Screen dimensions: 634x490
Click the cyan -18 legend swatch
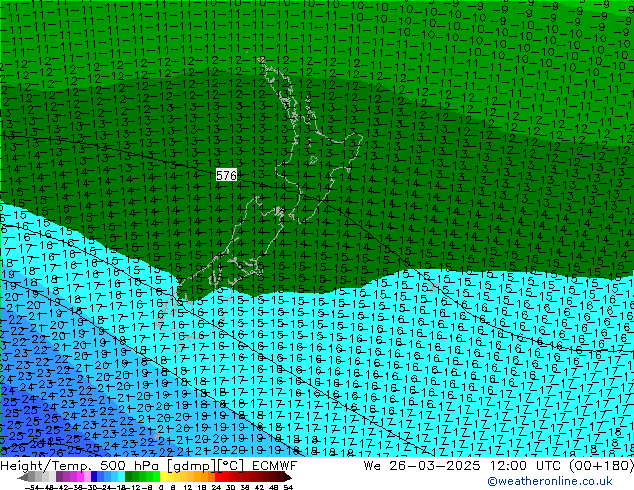(x=122, y=477)
